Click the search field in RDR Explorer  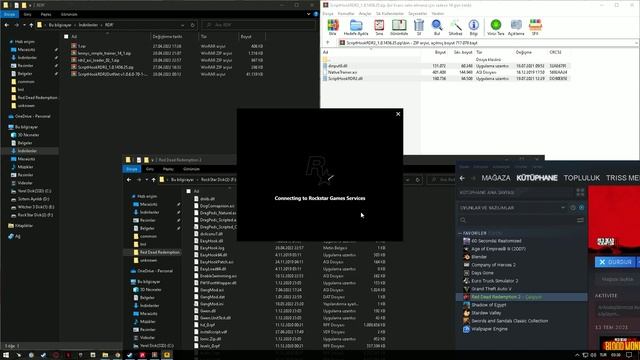point(259,25)
